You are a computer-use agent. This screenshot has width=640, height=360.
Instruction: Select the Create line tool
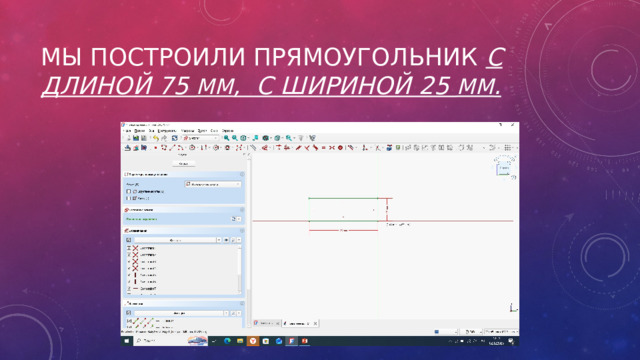point(172,148)
